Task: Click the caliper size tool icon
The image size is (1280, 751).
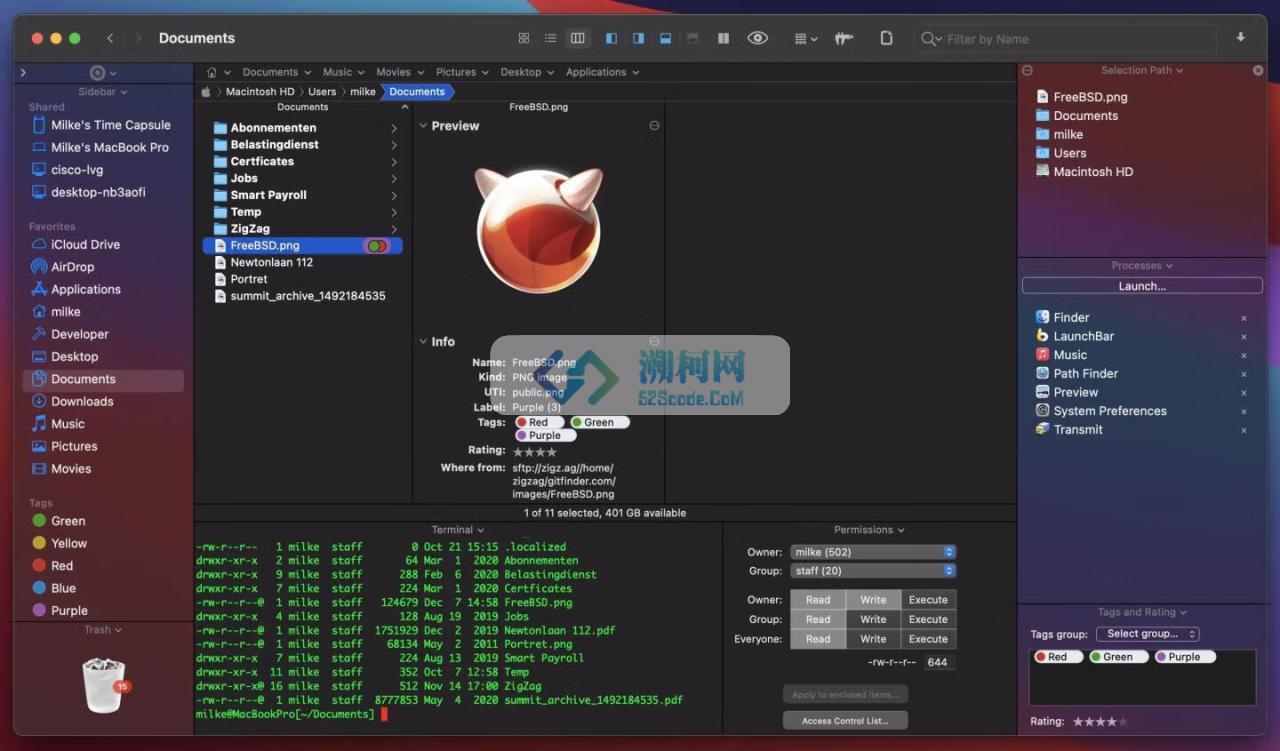Action: (844, 38)
